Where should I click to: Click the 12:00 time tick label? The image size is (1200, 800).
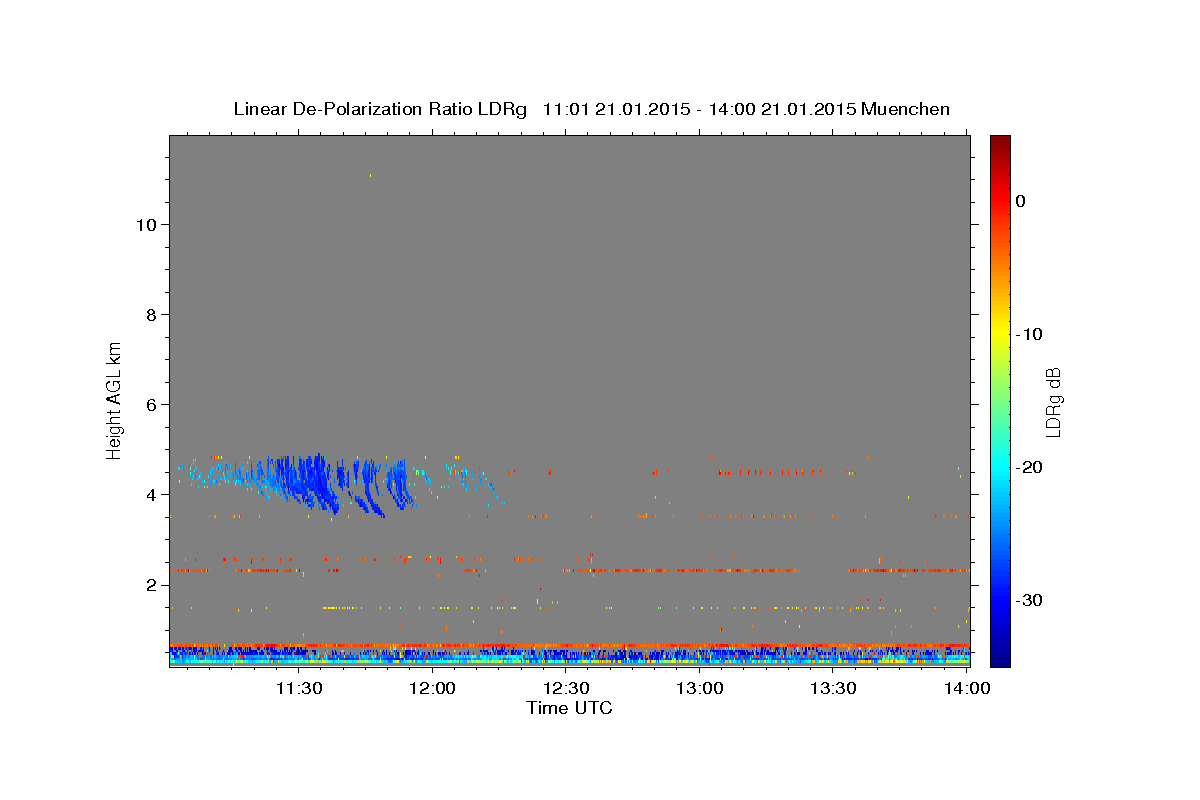(x=432, y=688)
